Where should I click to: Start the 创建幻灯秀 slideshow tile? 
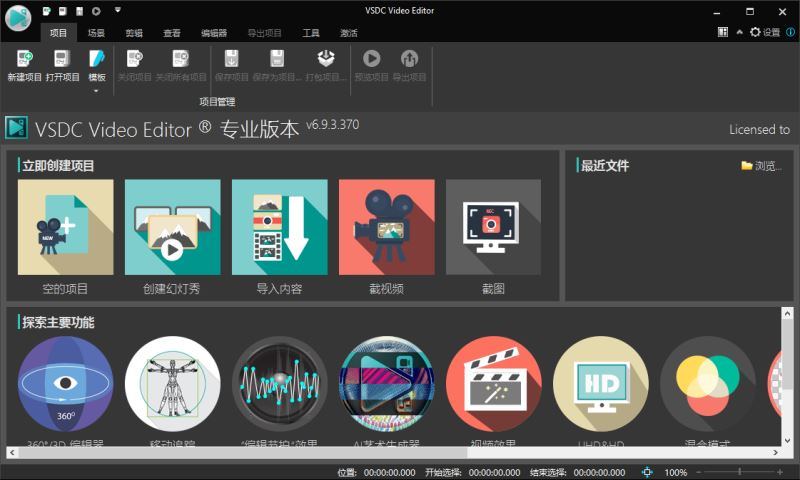click(x=172, y=227)
